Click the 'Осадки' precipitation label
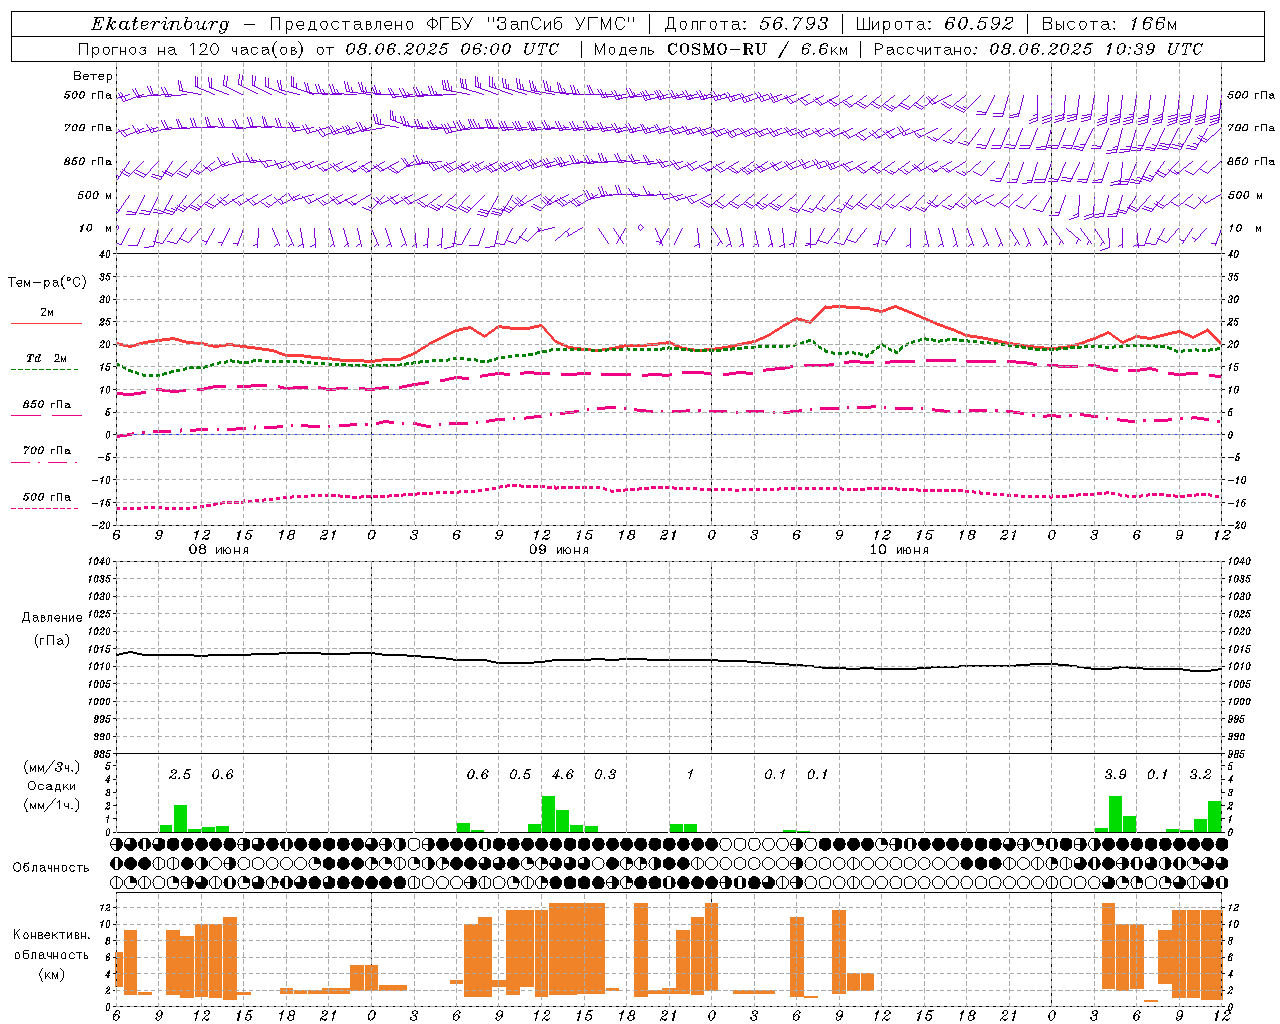This screenshot has height=1024, width=1280. pyautogui.click(x=51, y=786)
